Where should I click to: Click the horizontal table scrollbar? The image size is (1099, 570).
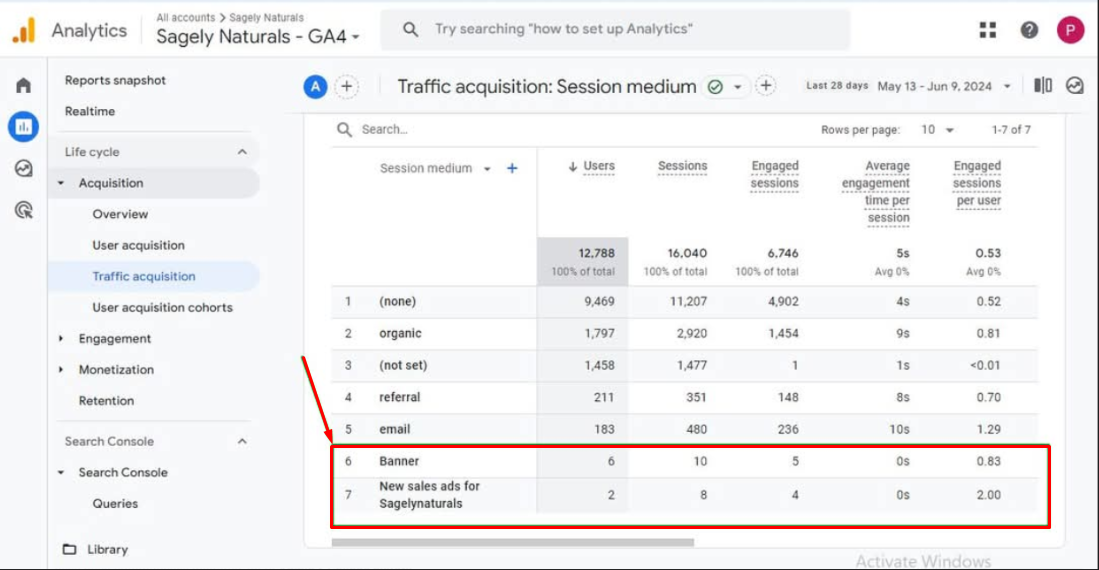tap(512, 542)
